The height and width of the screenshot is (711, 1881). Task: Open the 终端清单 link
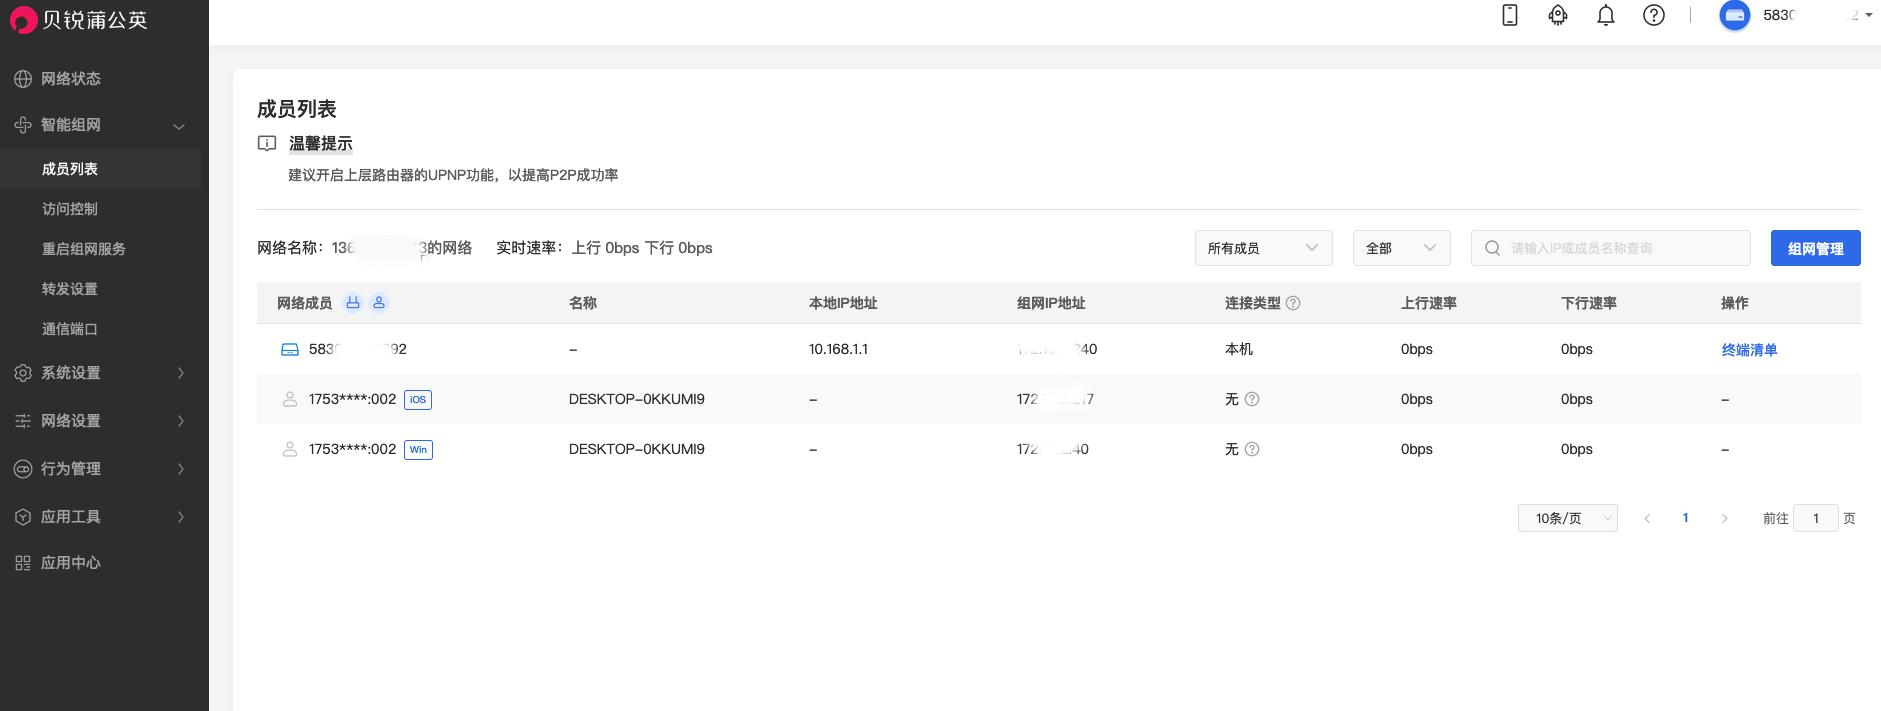click(x=1749, y=350)
